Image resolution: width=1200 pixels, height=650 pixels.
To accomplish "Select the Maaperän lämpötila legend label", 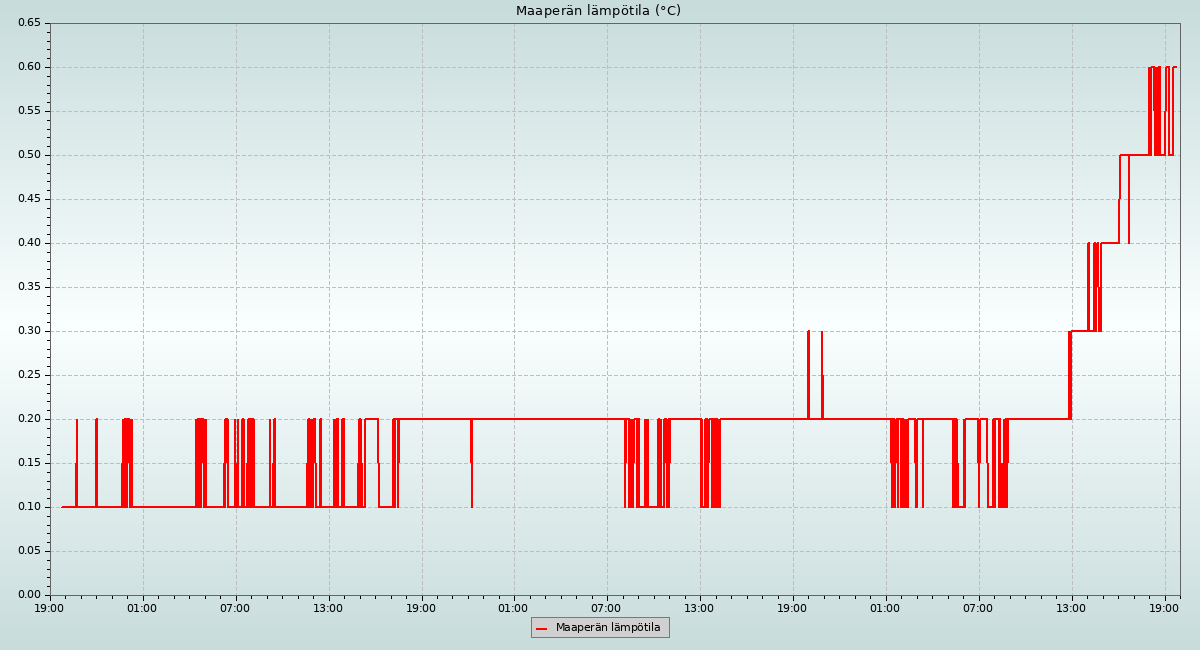I will coord(608,628).
